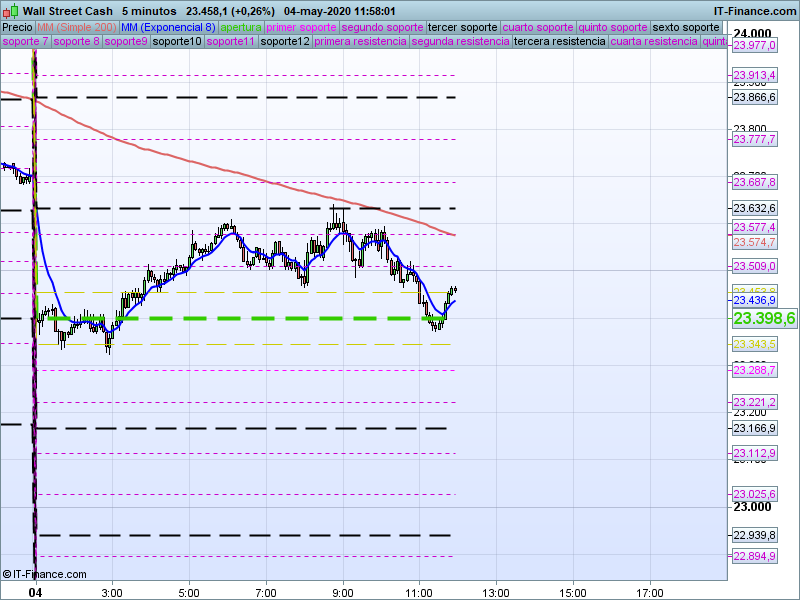The height and width of the screenshot is (600, 800).
Task: Click the tercera resistencia label
Action: [558, 42]
